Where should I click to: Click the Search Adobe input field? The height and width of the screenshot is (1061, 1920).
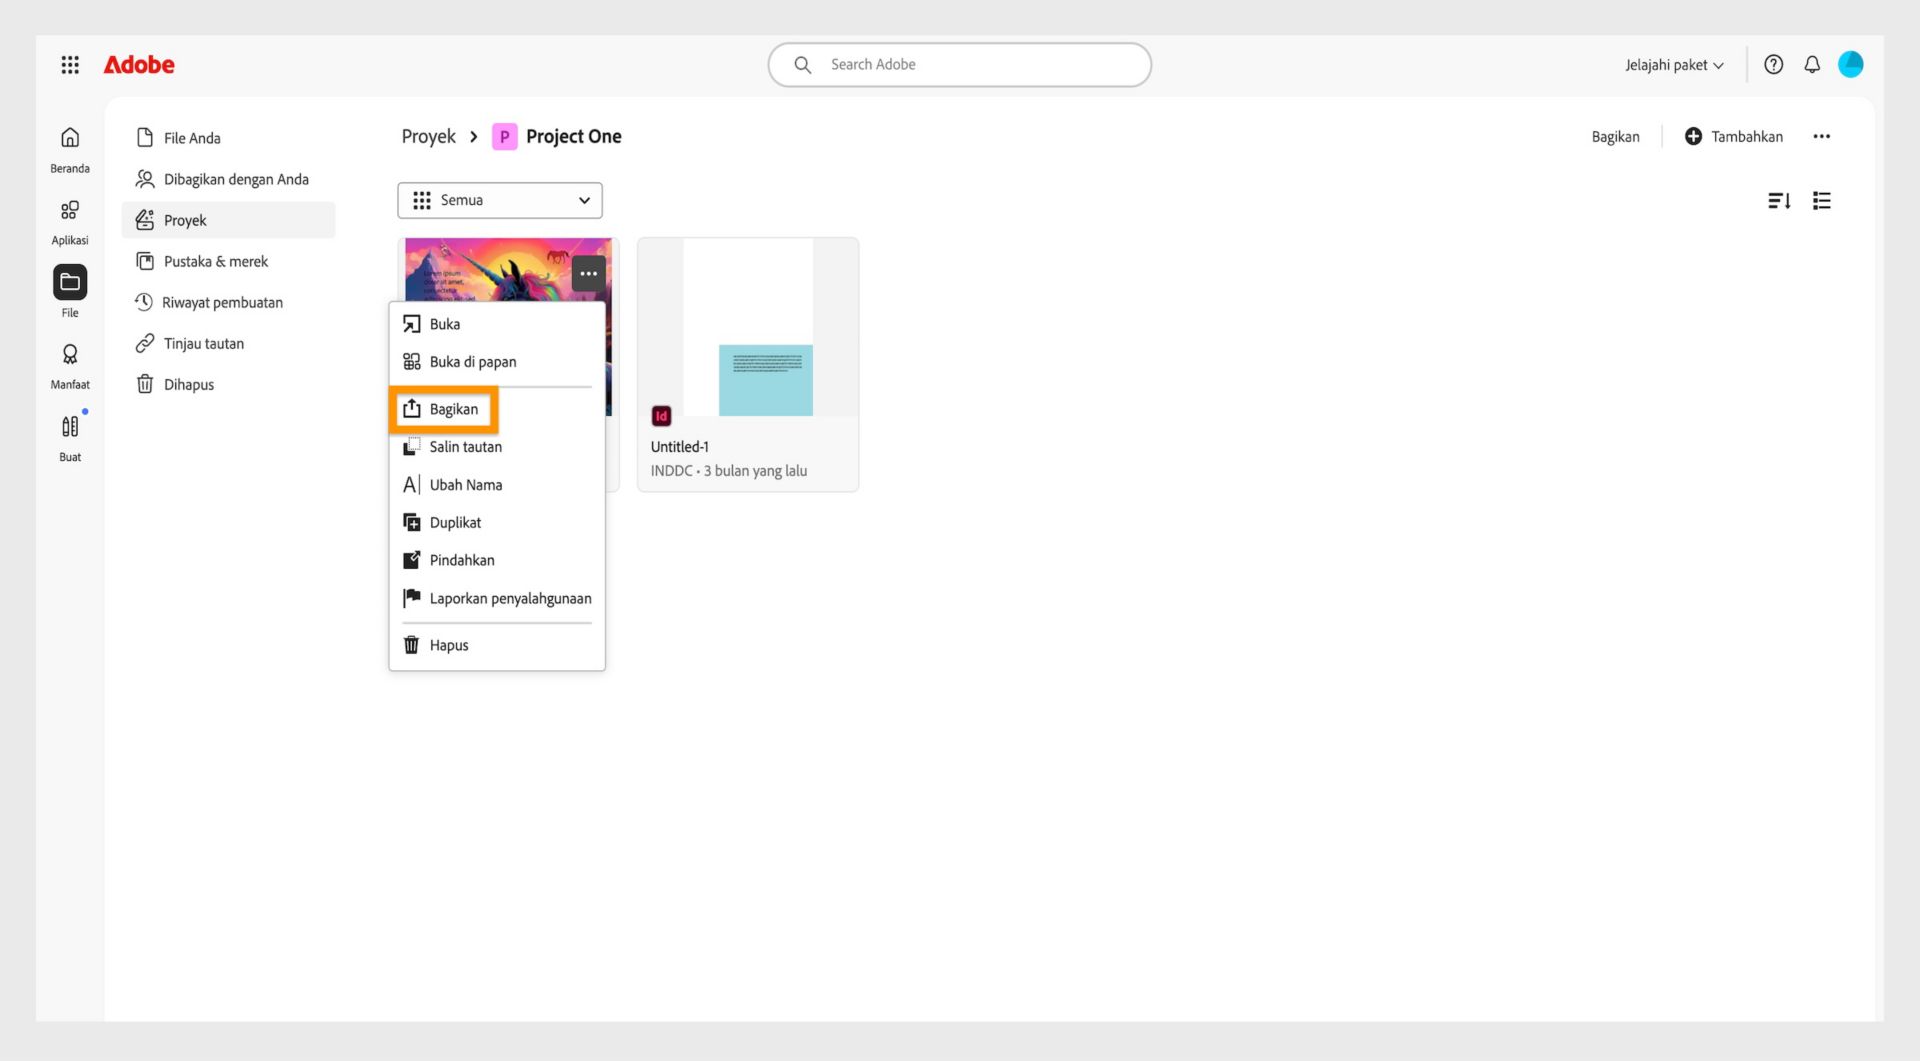click(958, 64)
